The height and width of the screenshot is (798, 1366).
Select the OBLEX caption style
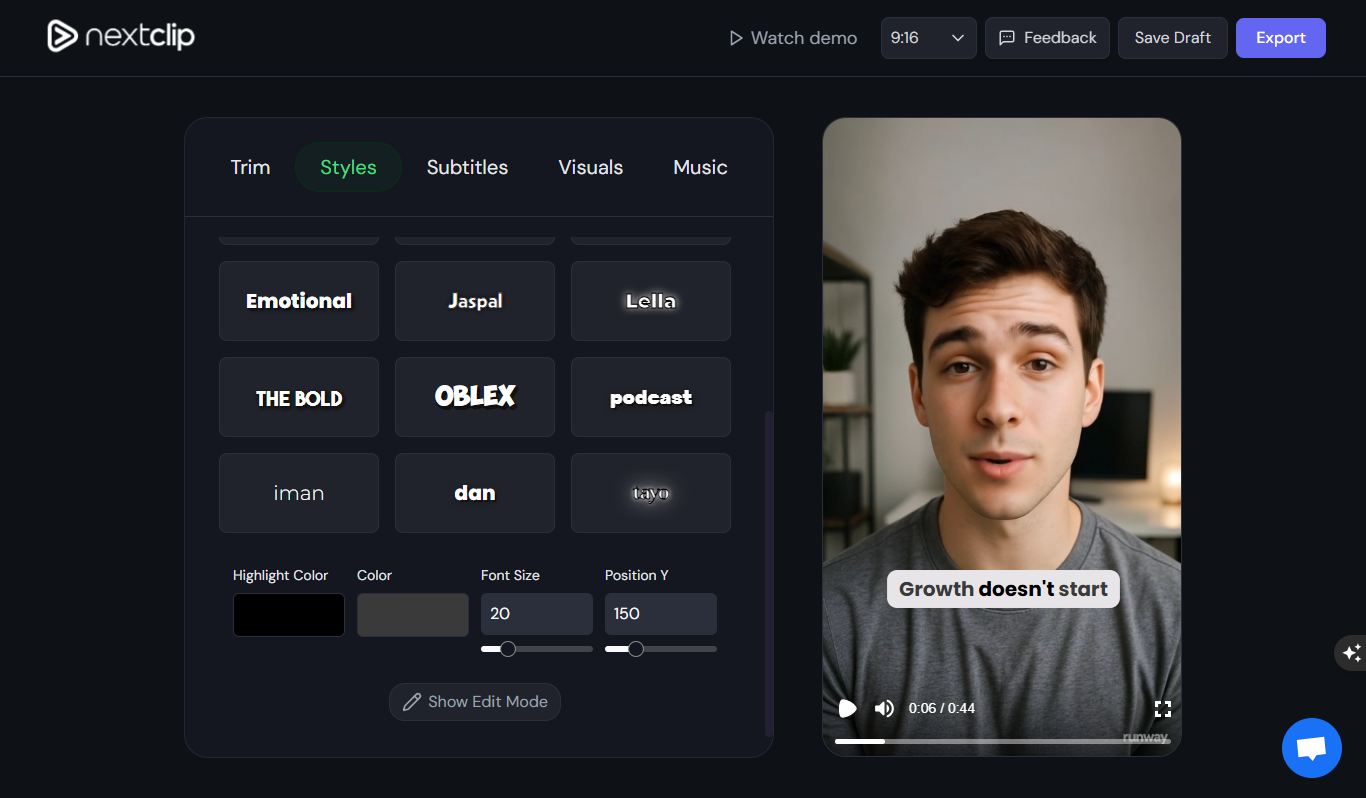(x=474, y=396)
